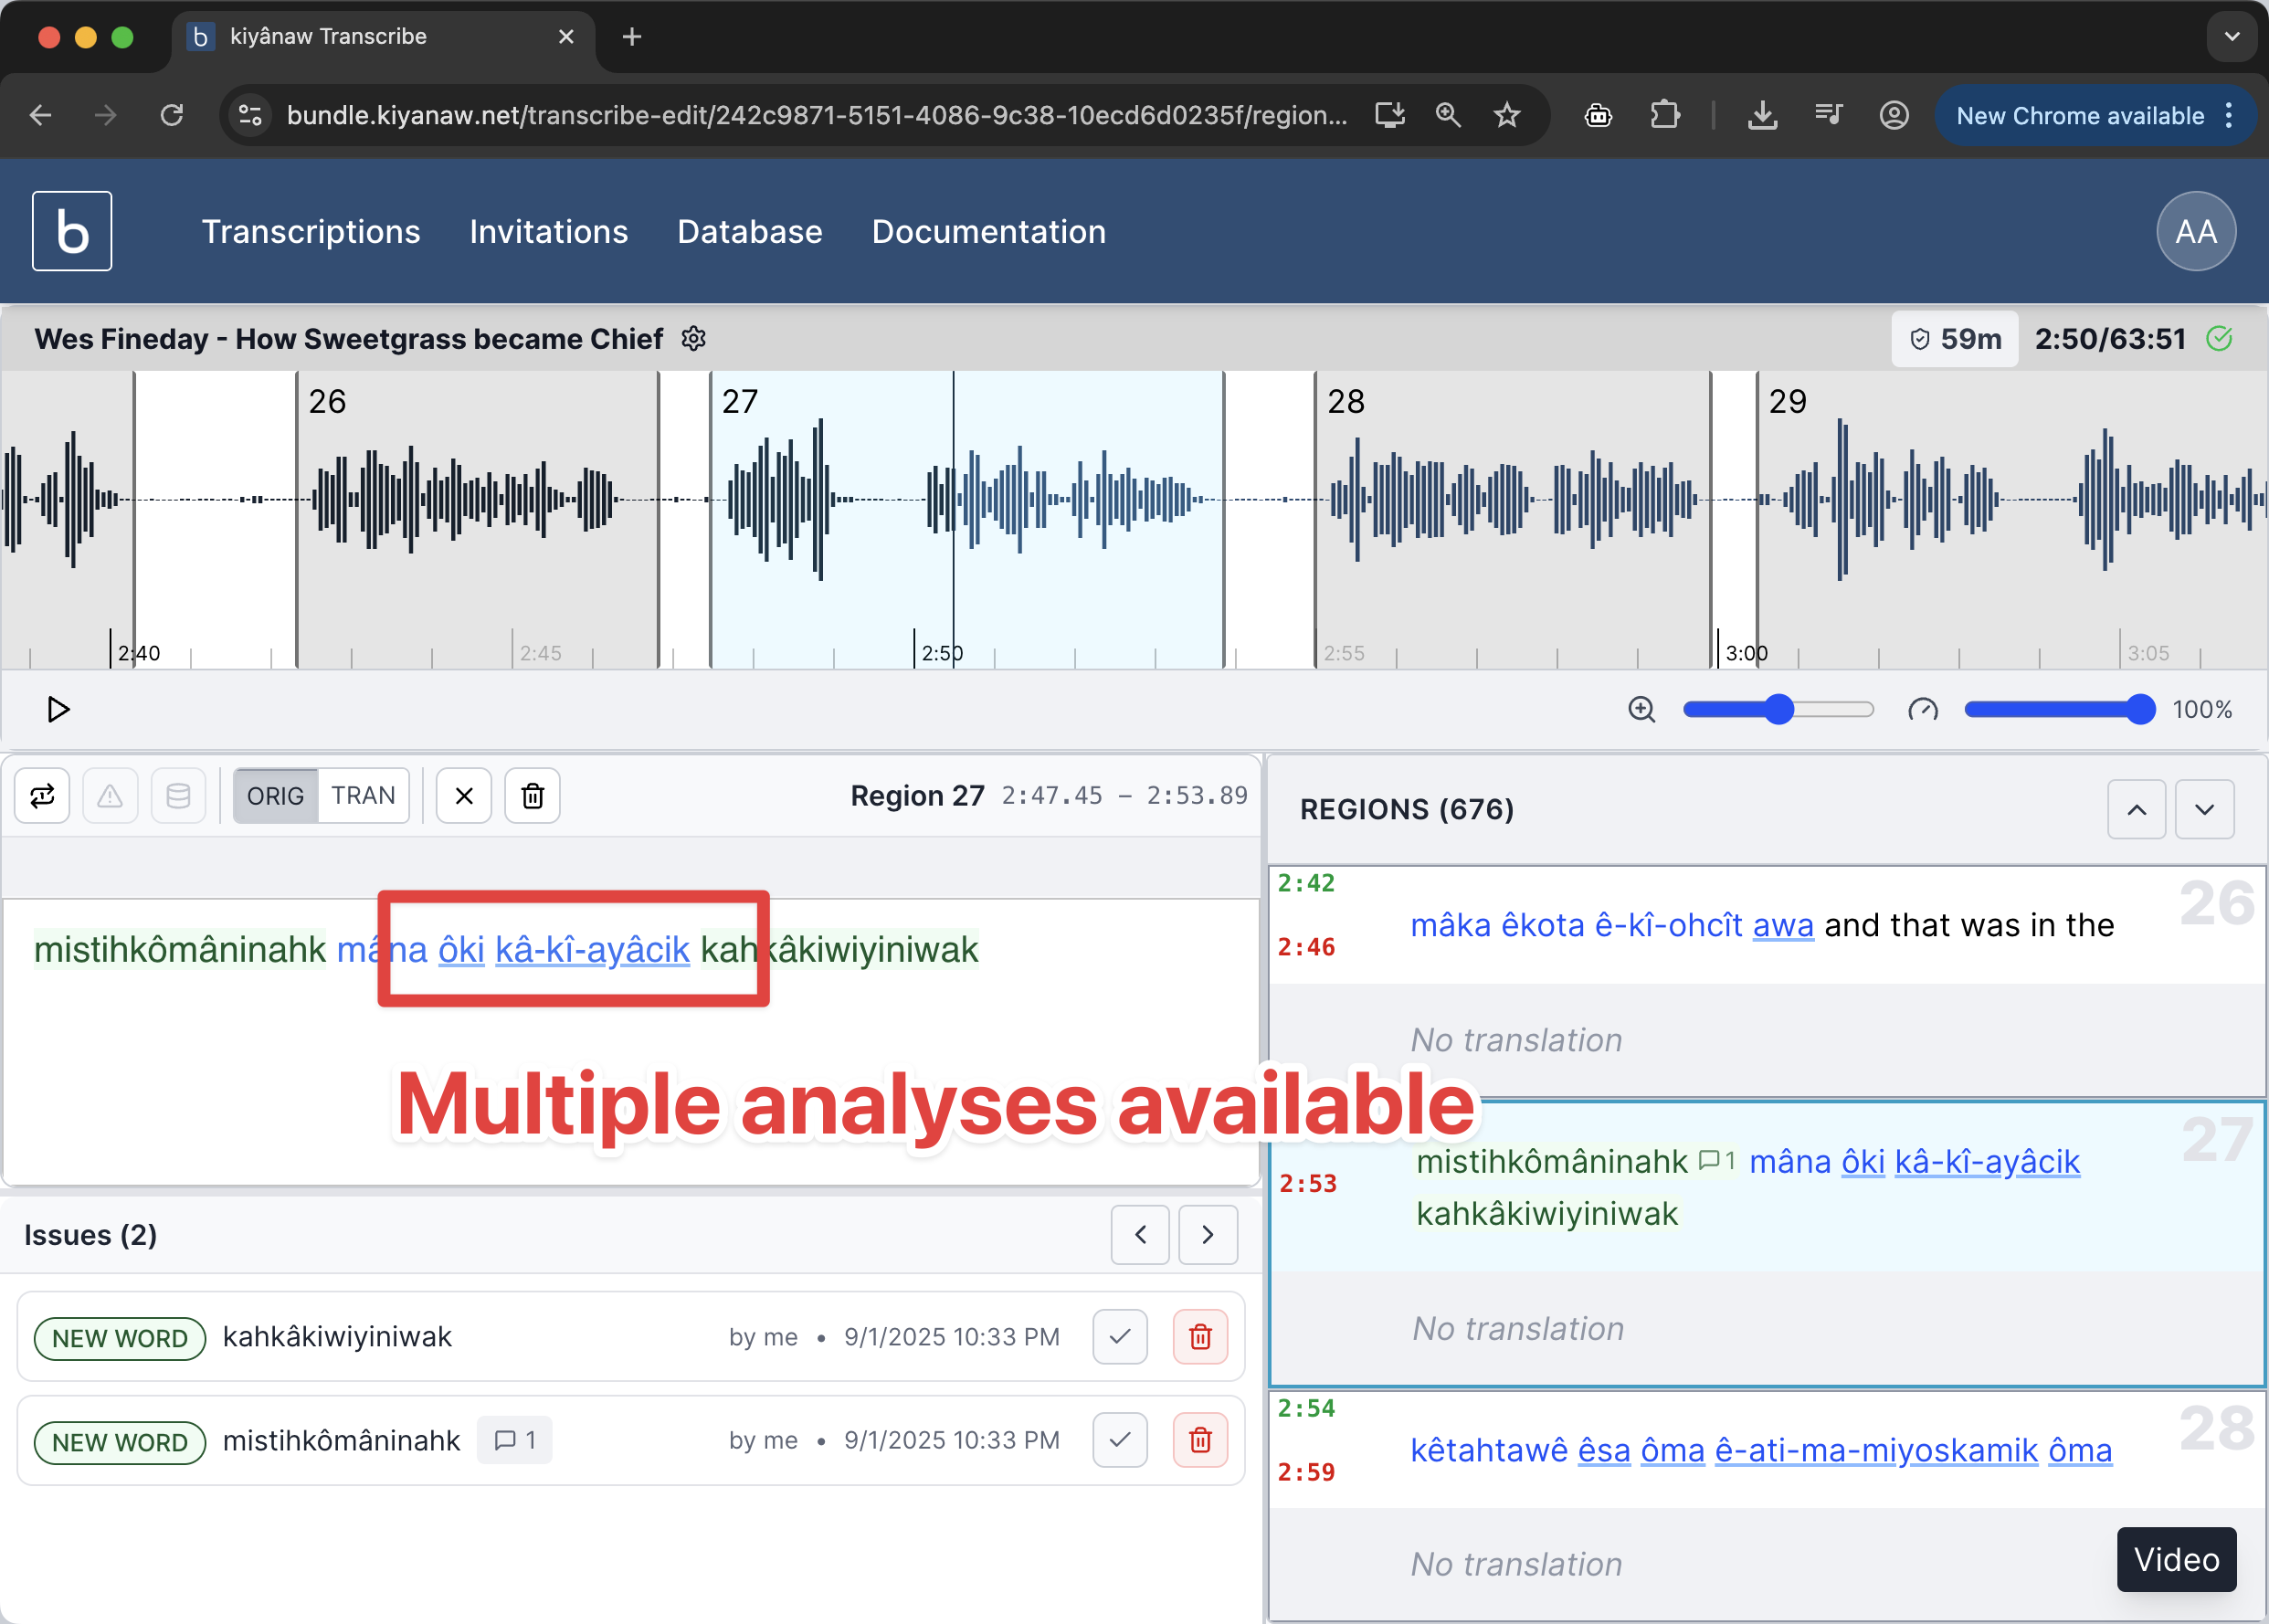
Task: Collapse the REGIONS panel with the up chevron
Action: coord(2137,808)
